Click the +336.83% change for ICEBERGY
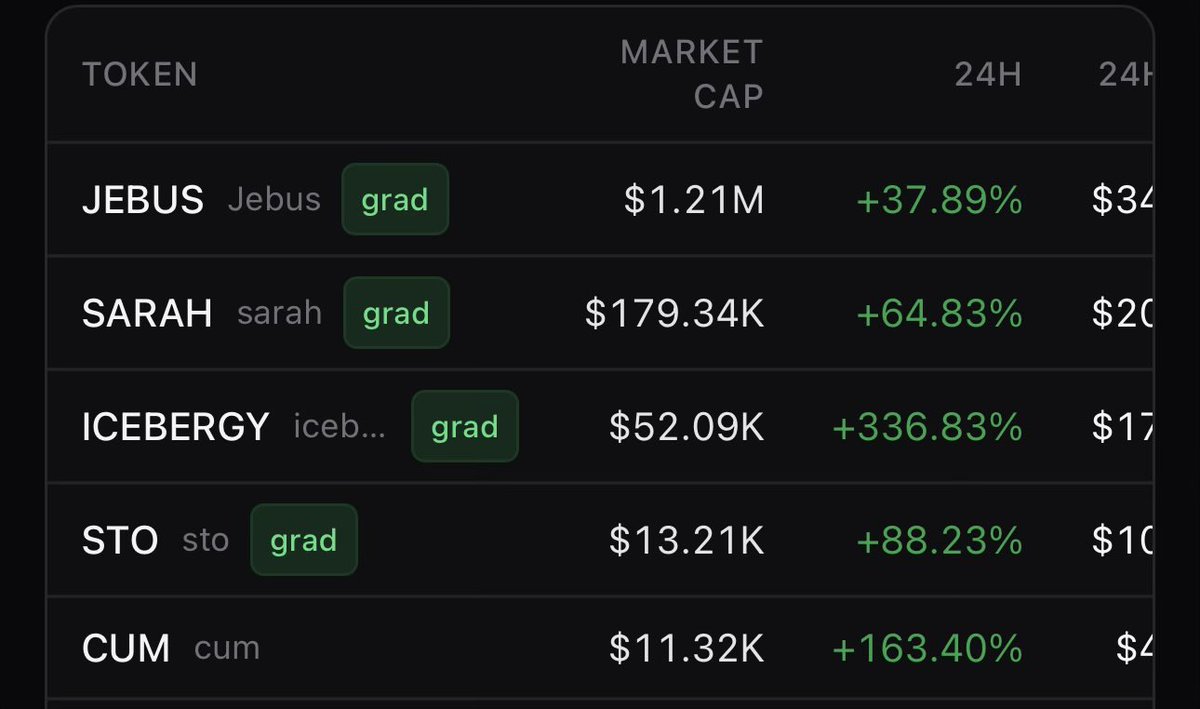This screenshot has height=709, width=1200. [x=927, y=428]
